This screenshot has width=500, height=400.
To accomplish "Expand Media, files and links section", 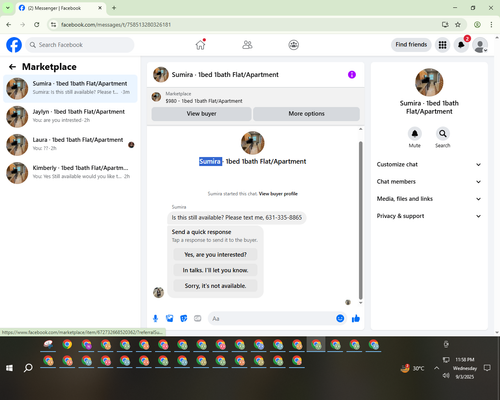I will tap(429, 199).
